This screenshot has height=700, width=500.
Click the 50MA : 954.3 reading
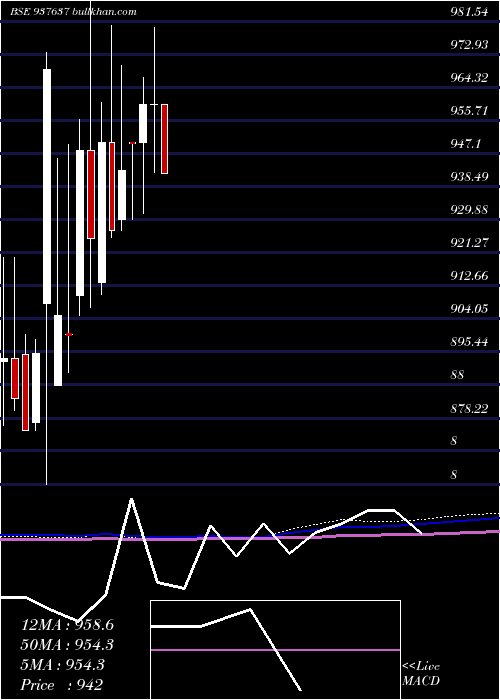(x=67, y=645)
